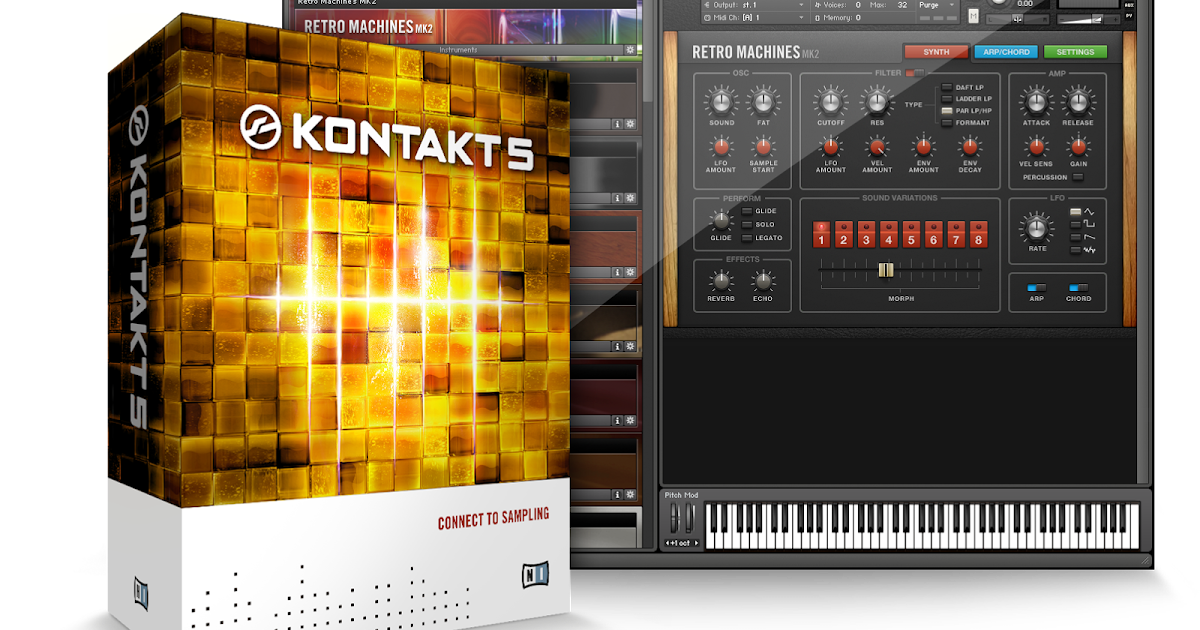Shift keyboard octave down with left arrow
This screenshot has width=1200, height=630.
668,543
